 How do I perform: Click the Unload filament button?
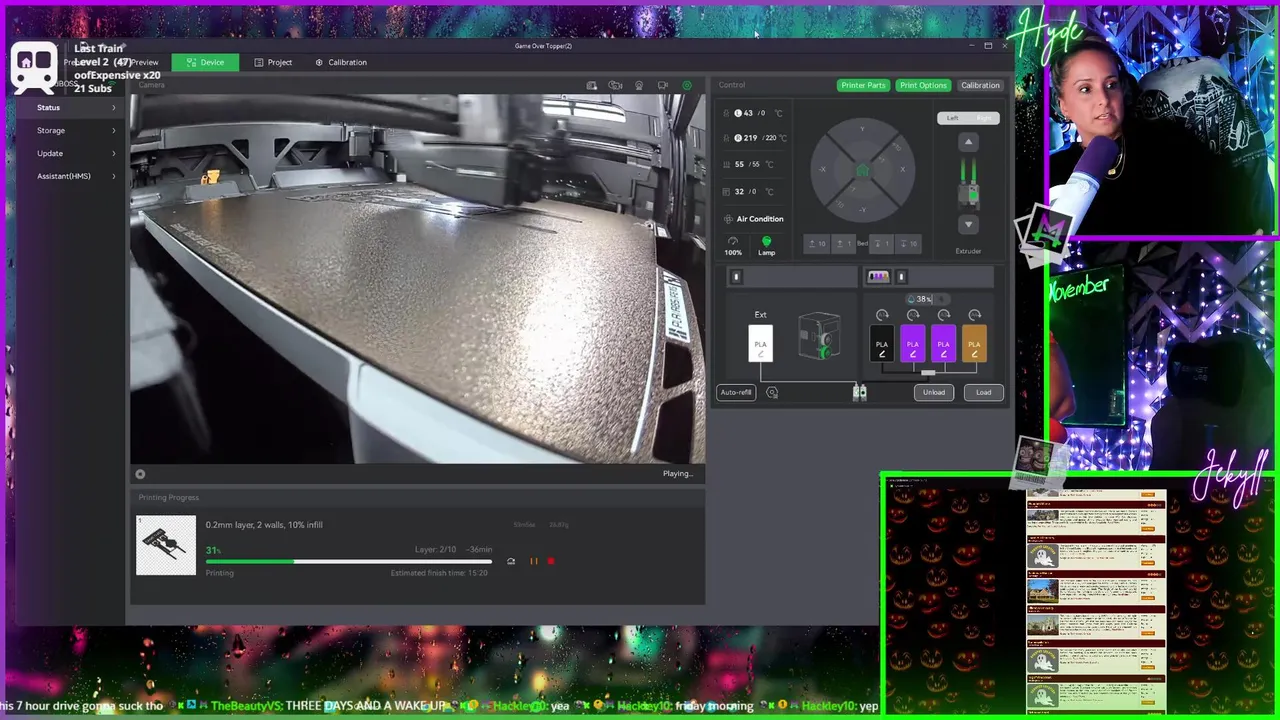[x=934, y=393]
